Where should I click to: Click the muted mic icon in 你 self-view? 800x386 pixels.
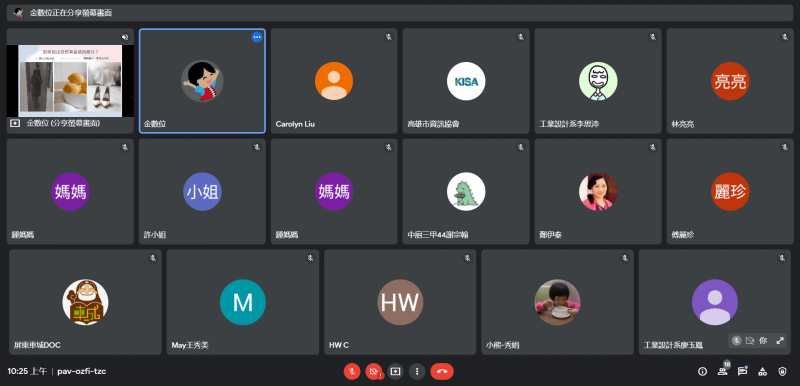pos(736,341)
